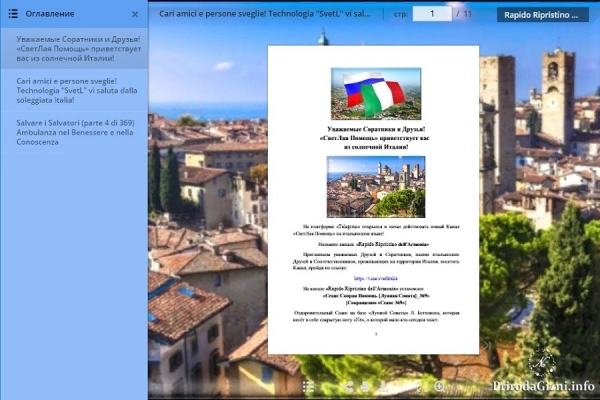Click the download icon in bottom toolbar
Screen dimensions: 600x400
pos(383,387)
